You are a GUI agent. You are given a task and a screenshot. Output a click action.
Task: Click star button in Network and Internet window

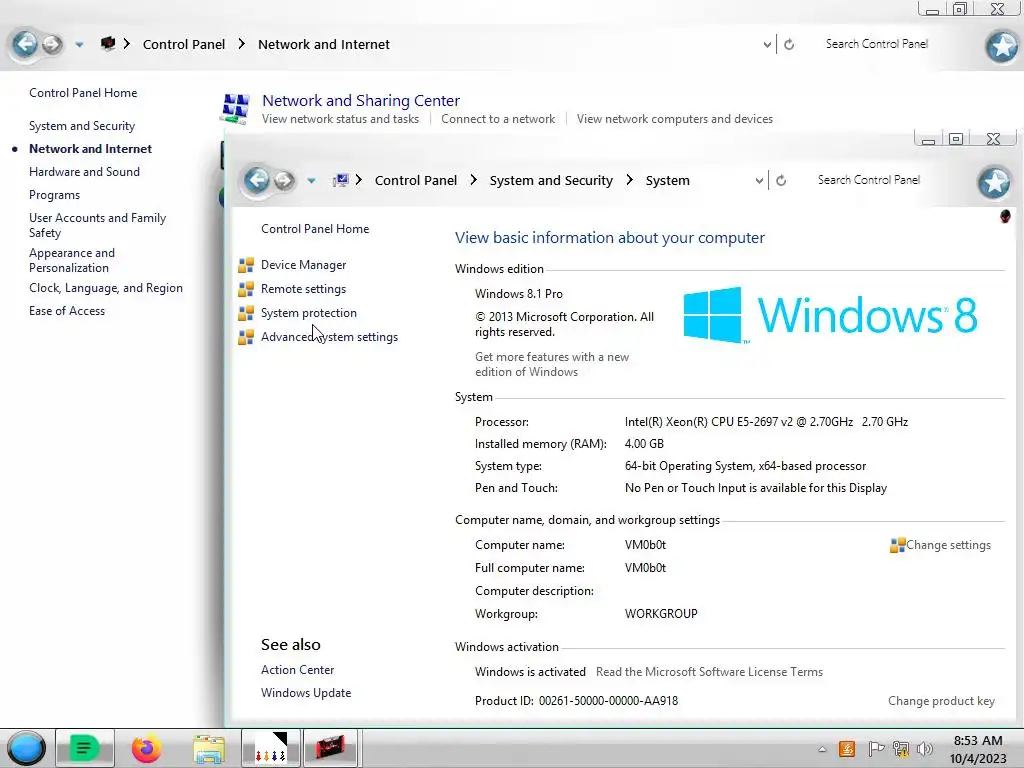(x=1002, y=46)
